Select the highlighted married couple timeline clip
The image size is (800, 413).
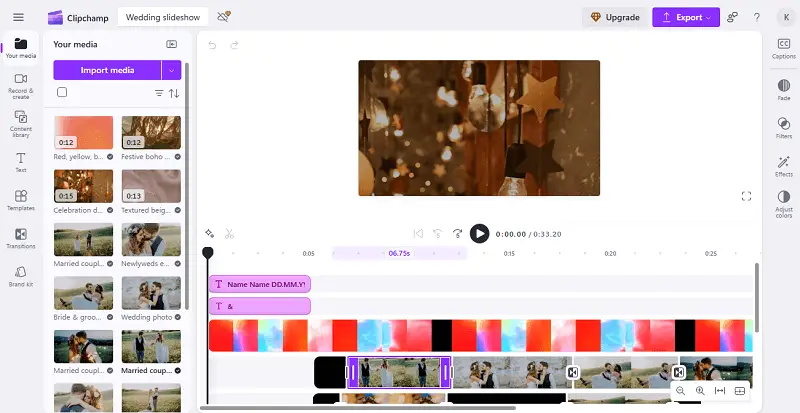pos(399,372)
